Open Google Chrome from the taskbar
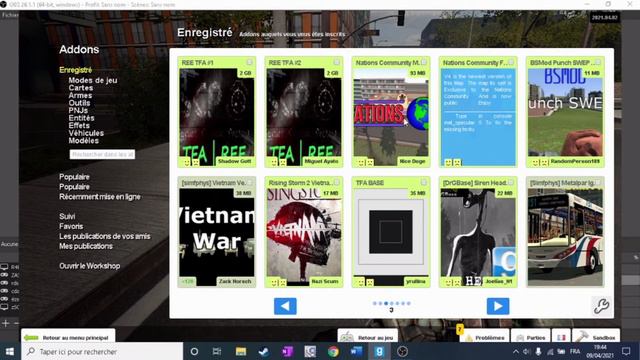The image size is (640, 360). (333, 351)
